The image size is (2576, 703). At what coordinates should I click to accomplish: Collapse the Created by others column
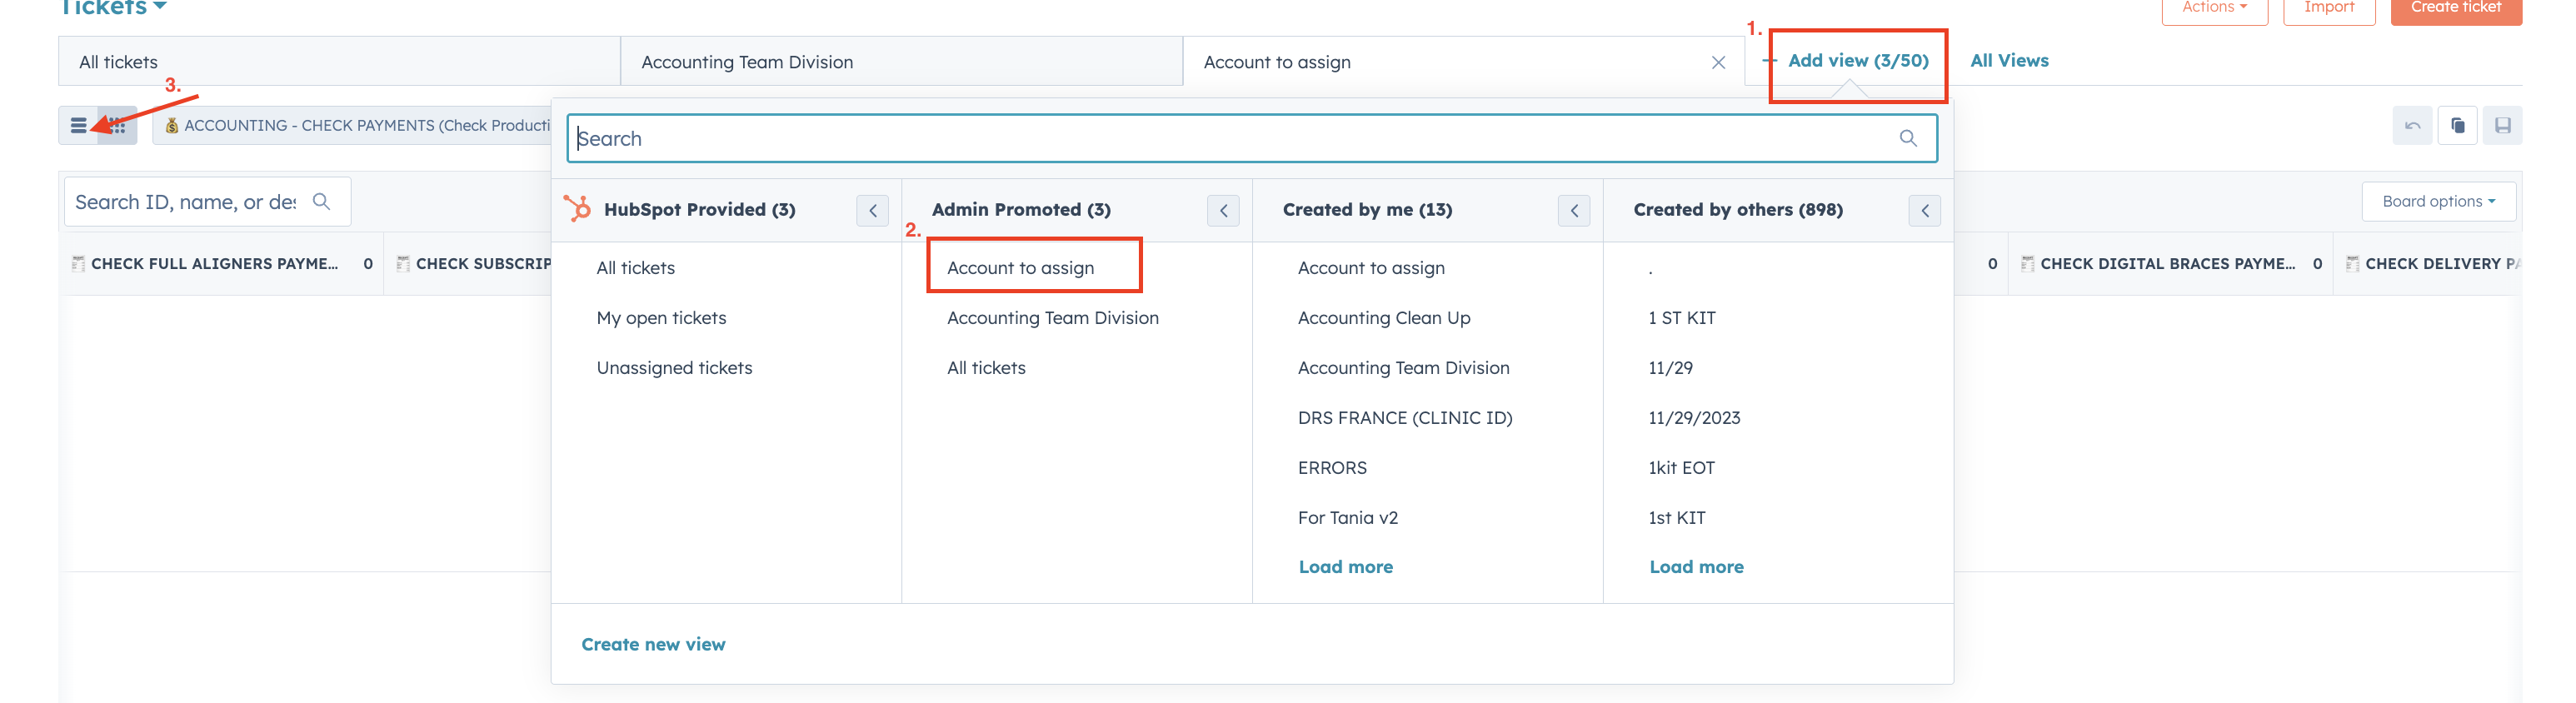(1924, 211)
